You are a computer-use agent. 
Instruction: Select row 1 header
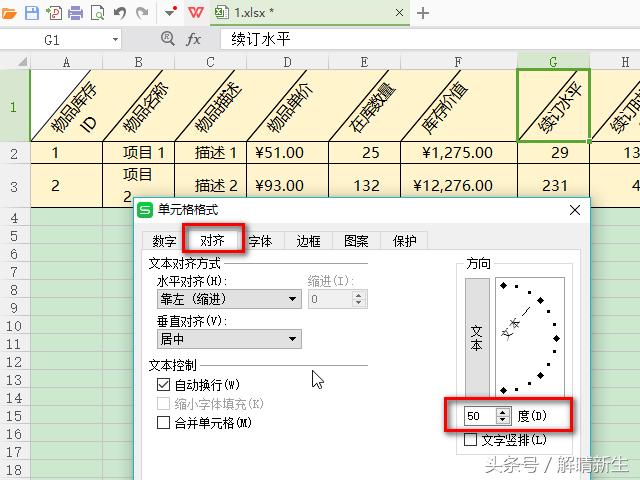(x=14, y=107)
